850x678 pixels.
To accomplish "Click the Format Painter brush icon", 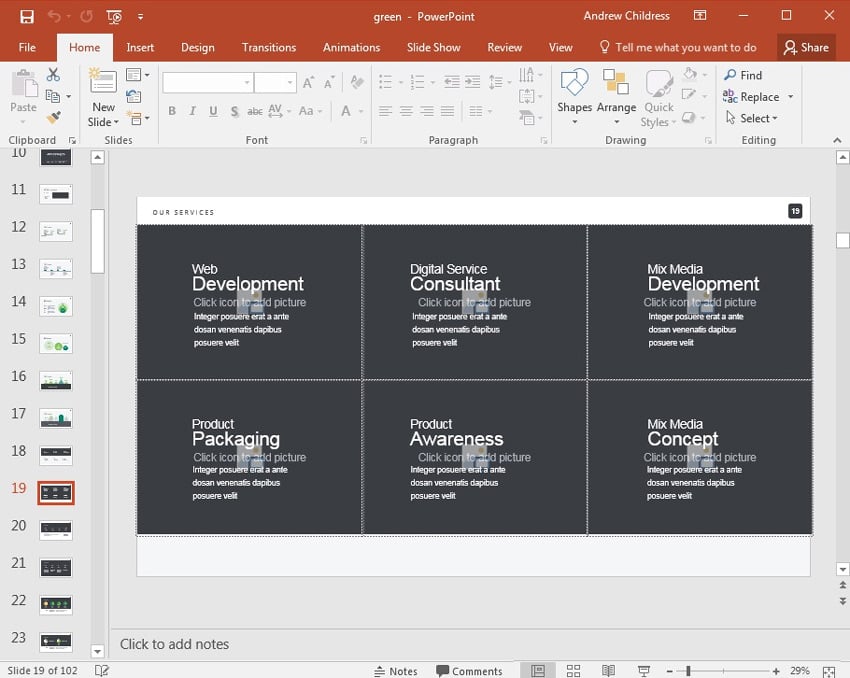I will (x=53, y=117).
